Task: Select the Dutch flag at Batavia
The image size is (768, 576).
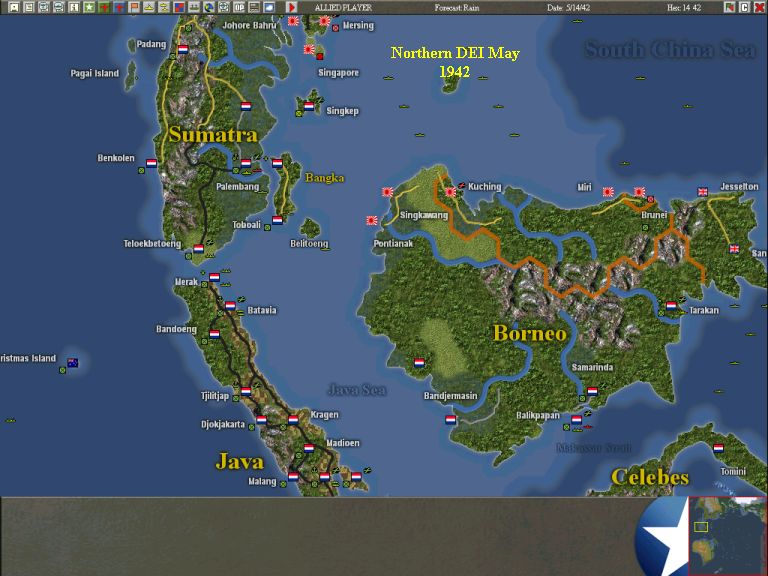Action: 230,305
